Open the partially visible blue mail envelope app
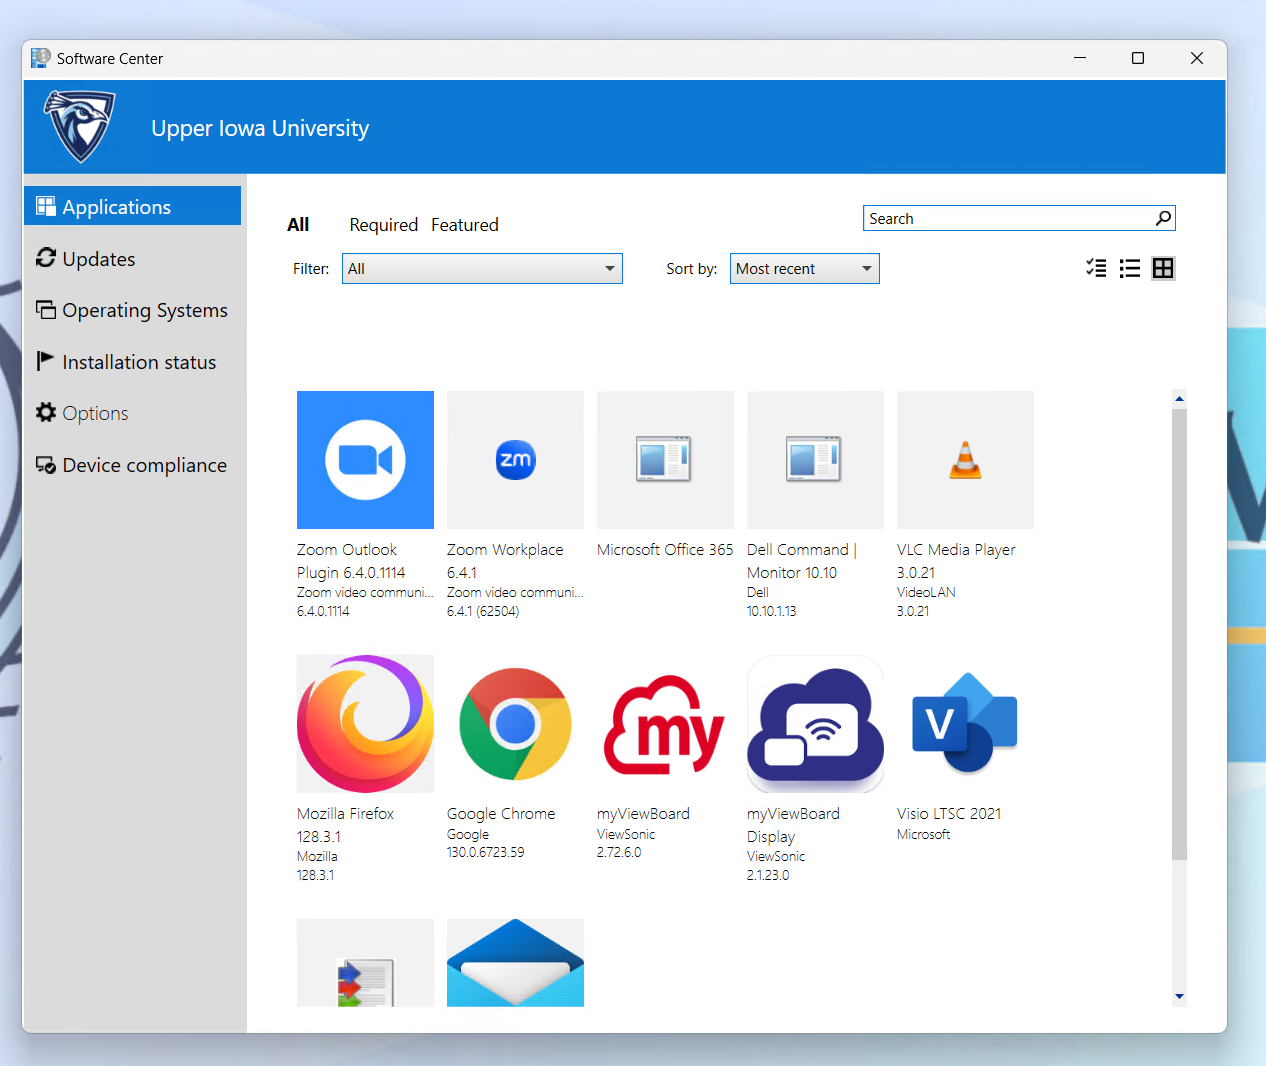This screenshot has height=1066, width=1266. tap(515, 963)
